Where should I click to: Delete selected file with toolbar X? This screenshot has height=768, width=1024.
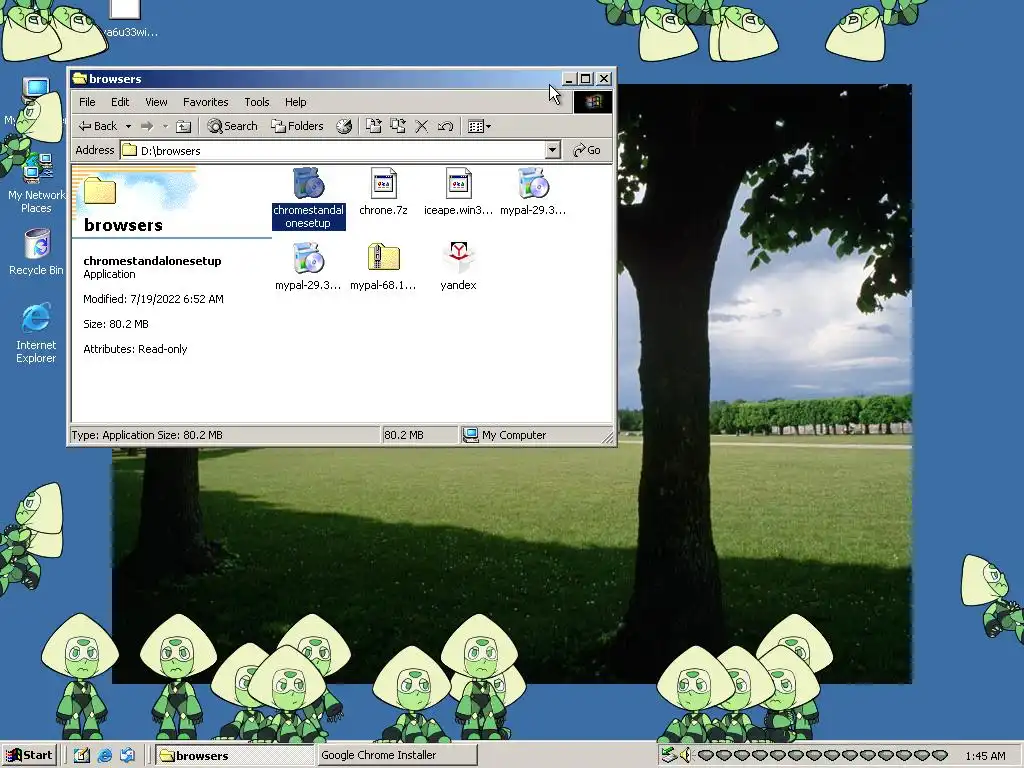click(x=422, y=126)
